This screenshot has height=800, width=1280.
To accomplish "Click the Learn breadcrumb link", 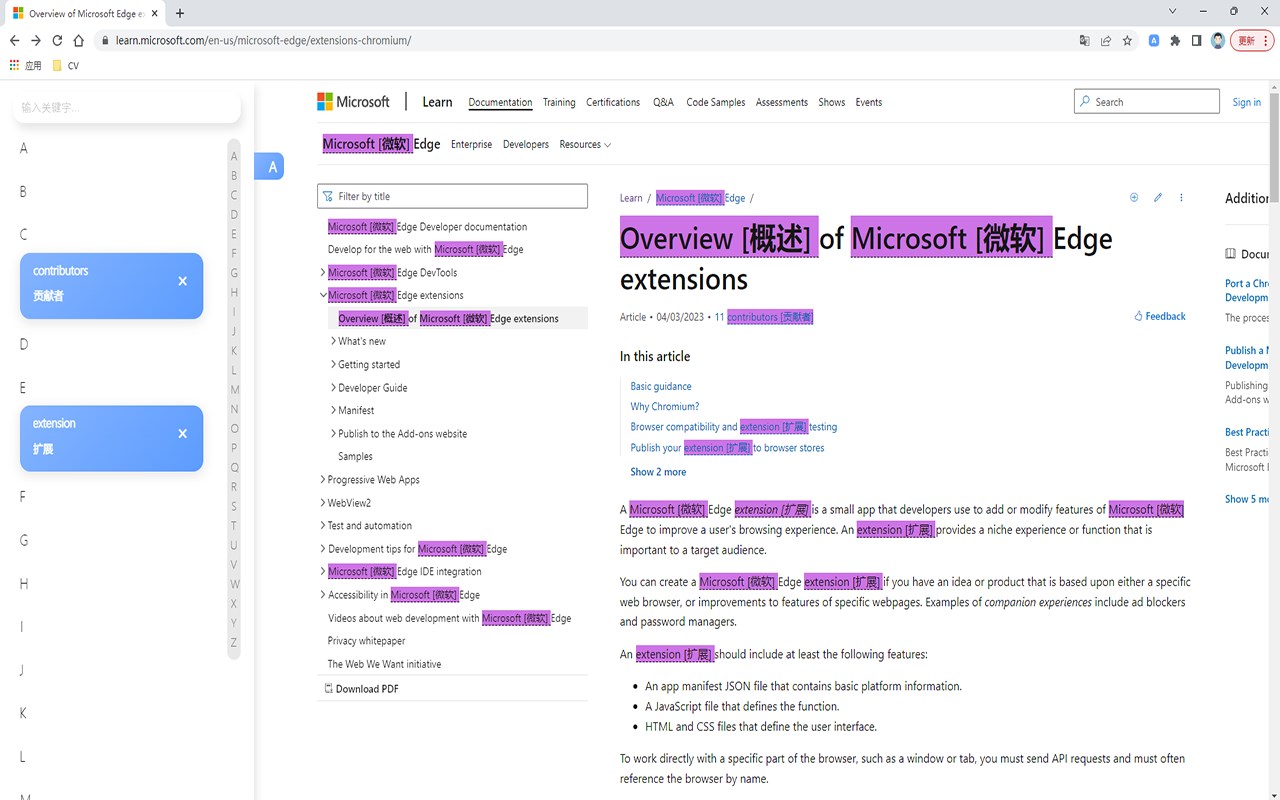I will pos(631,198).
